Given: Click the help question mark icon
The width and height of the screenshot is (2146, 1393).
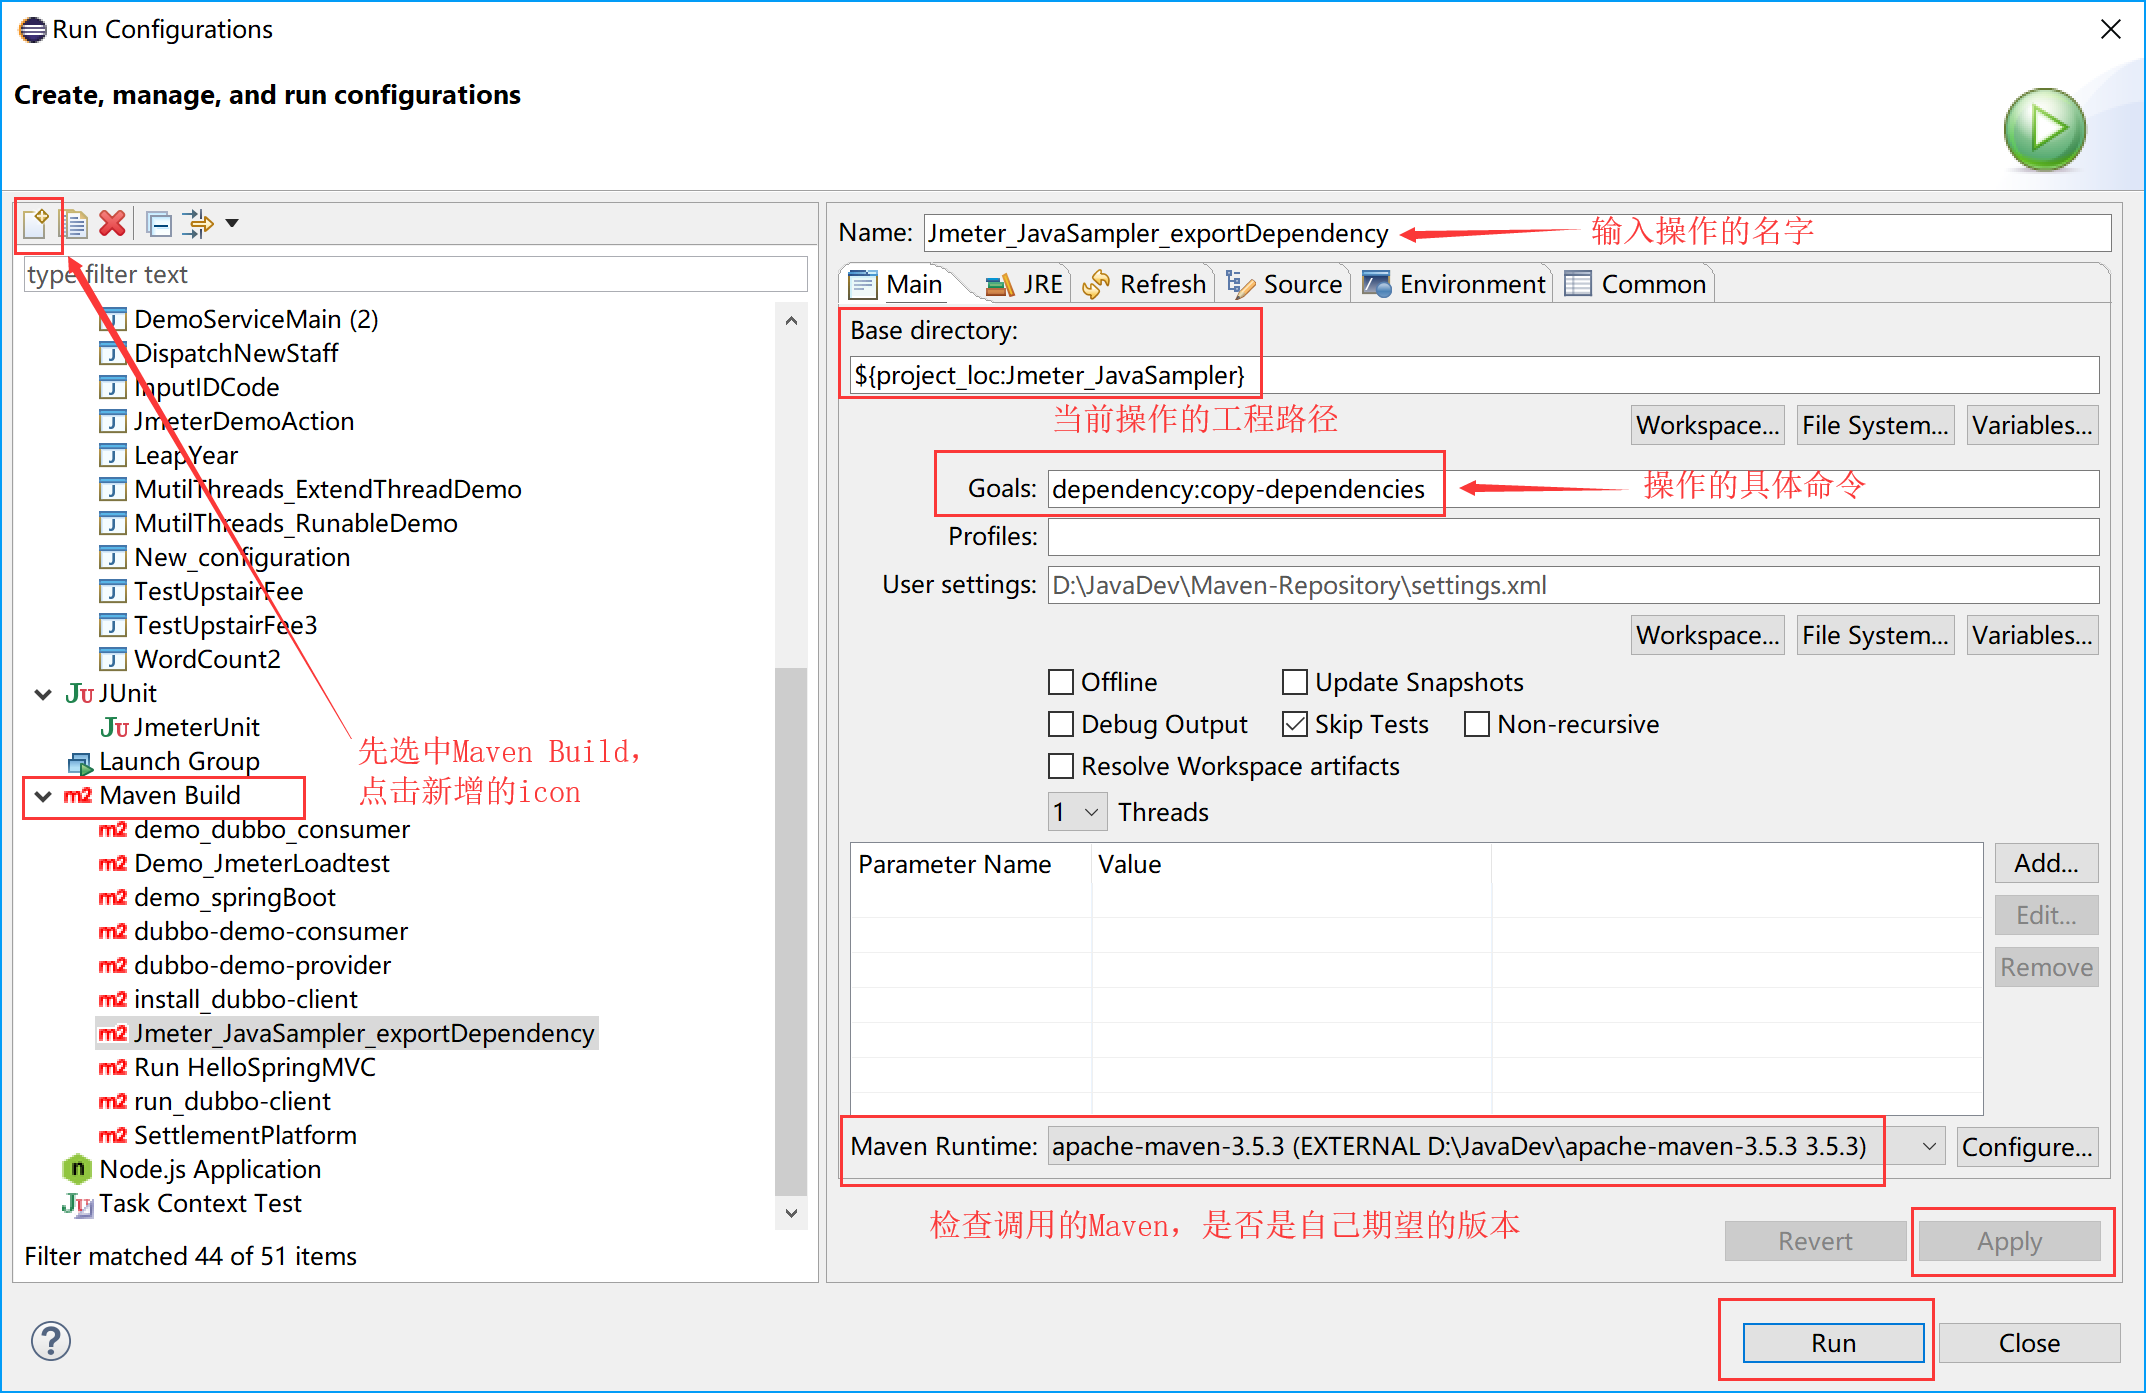Looking at the screenshot, I should (x=50, y=1341).
